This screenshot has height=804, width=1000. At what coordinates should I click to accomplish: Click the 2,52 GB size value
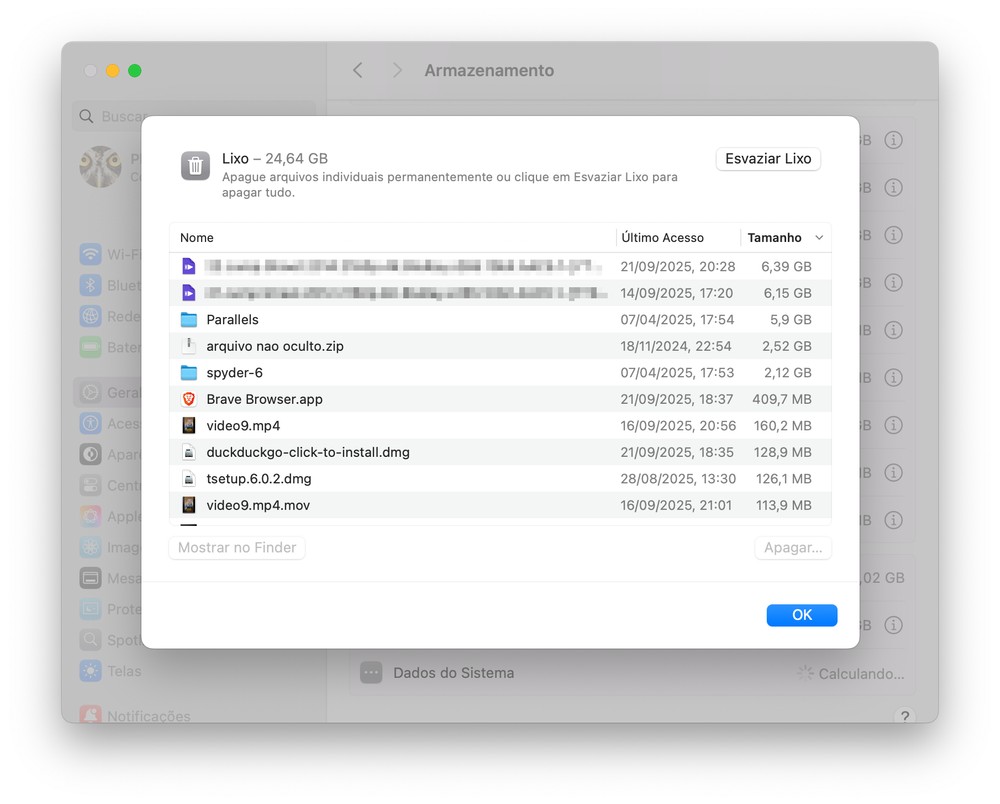[786, 346]
